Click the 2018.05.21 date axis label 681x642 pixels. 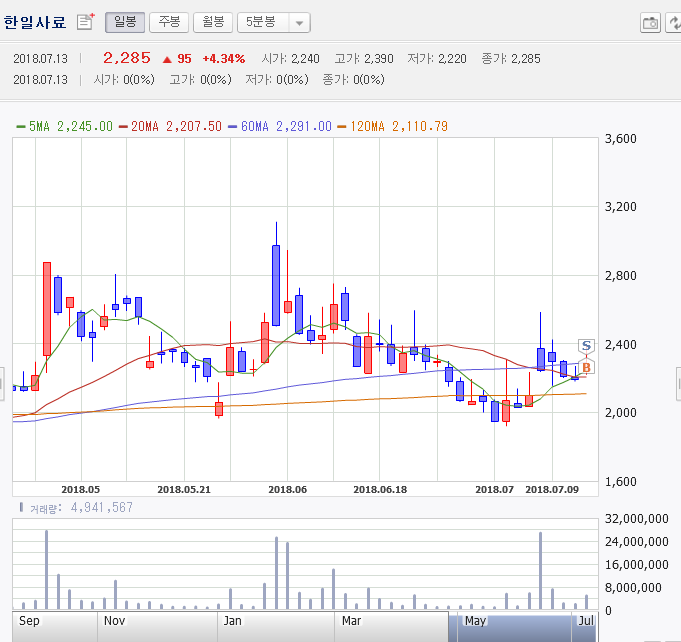(184, 490)
